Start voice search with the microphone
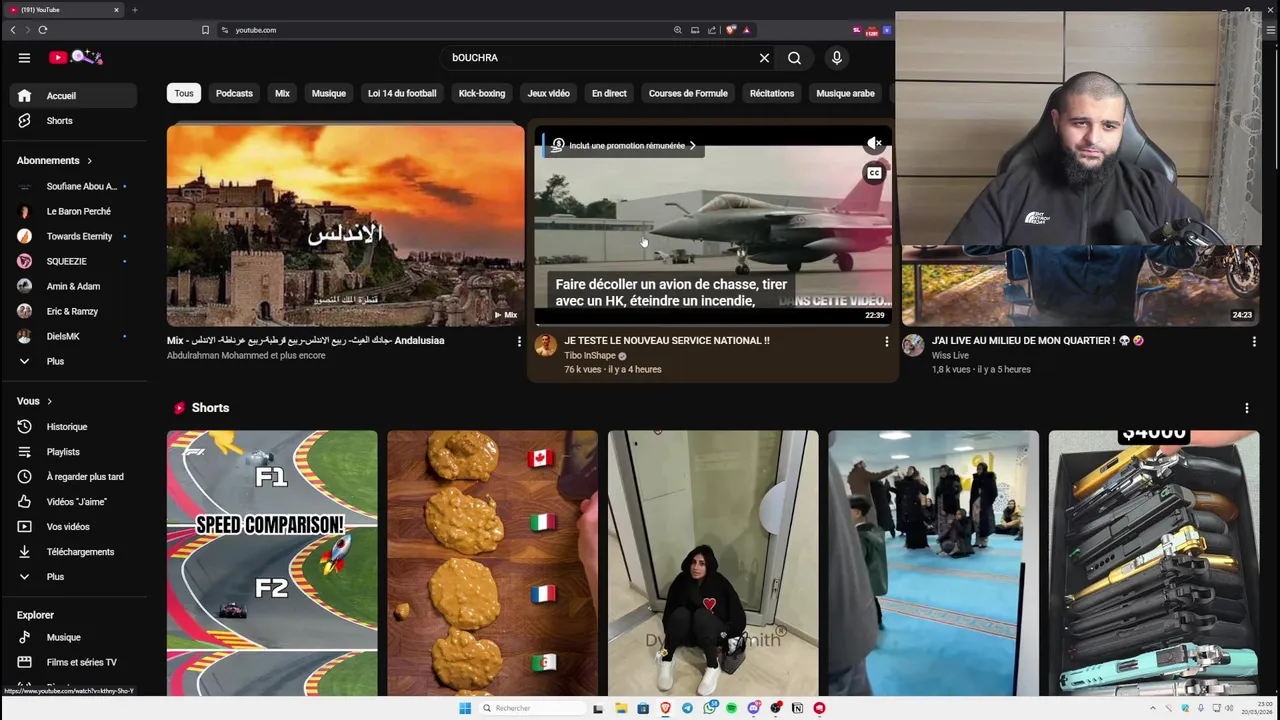Viewport: 1280px width, 720px height. (x=837, y=58)
